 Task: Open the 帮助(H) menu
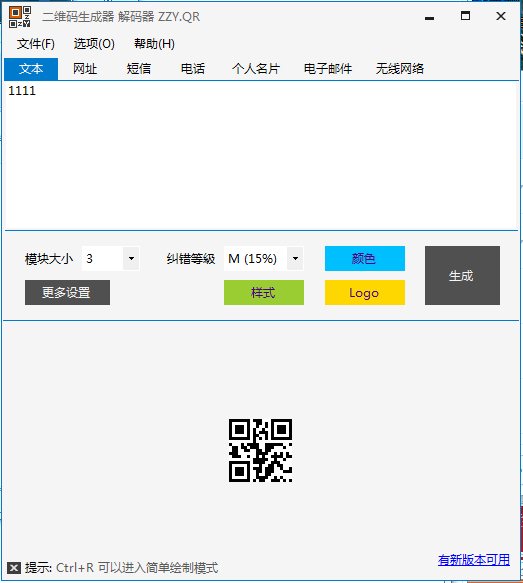pos(154,44)
